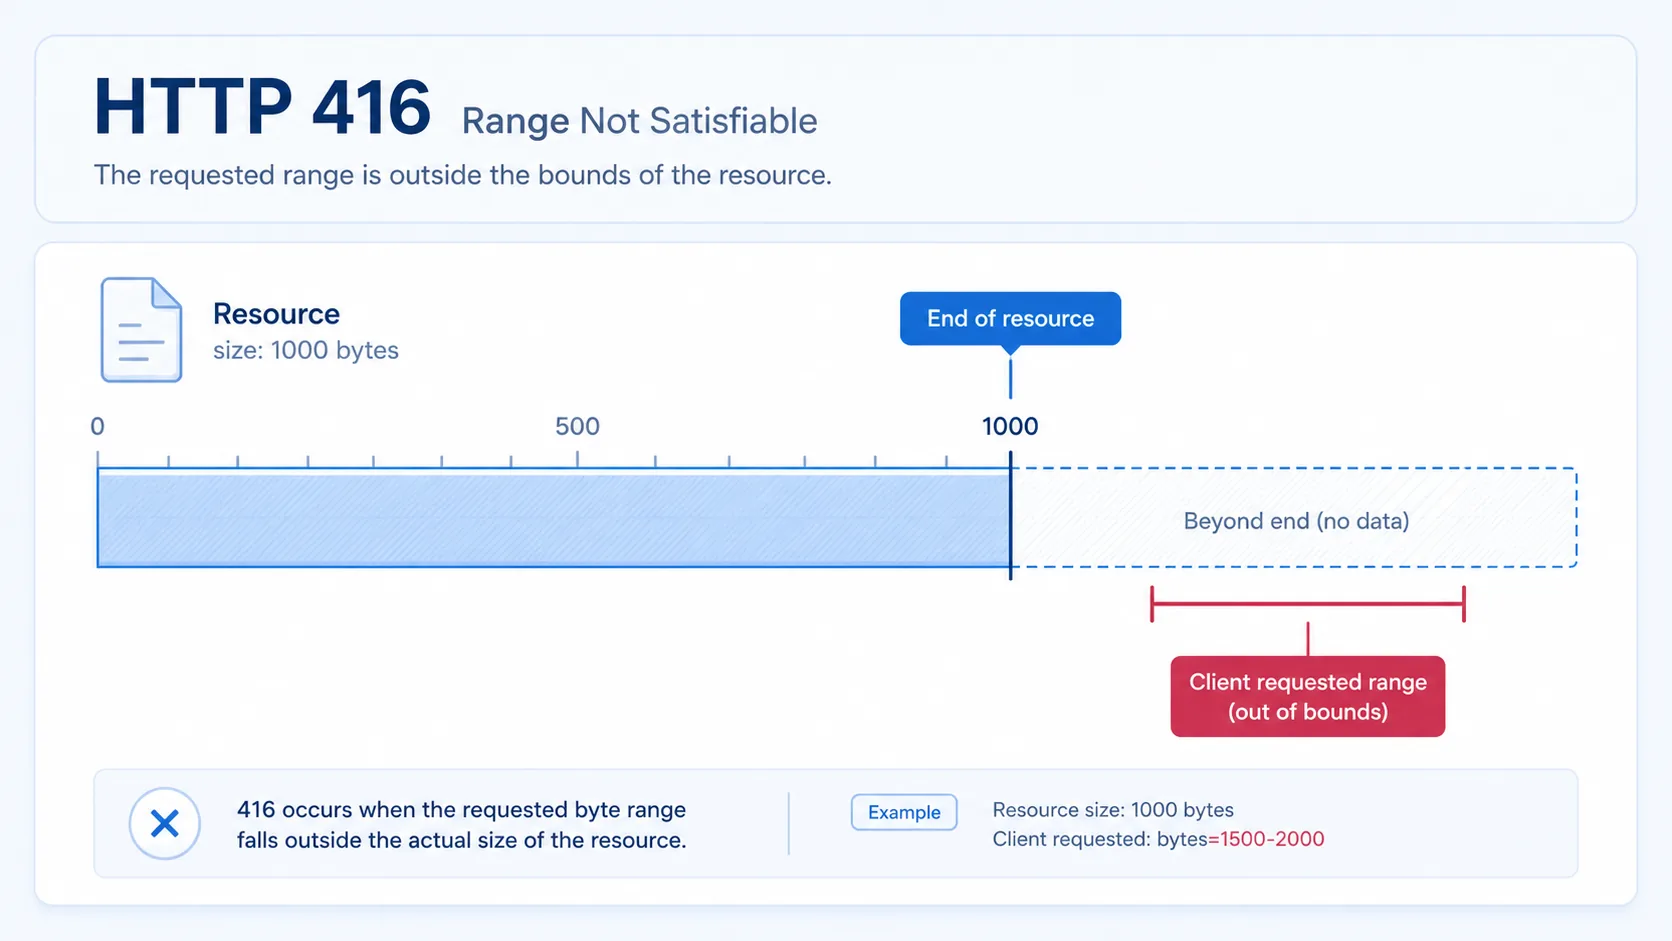Click 'falls outside the actual size' text line

tap(462, 840)
